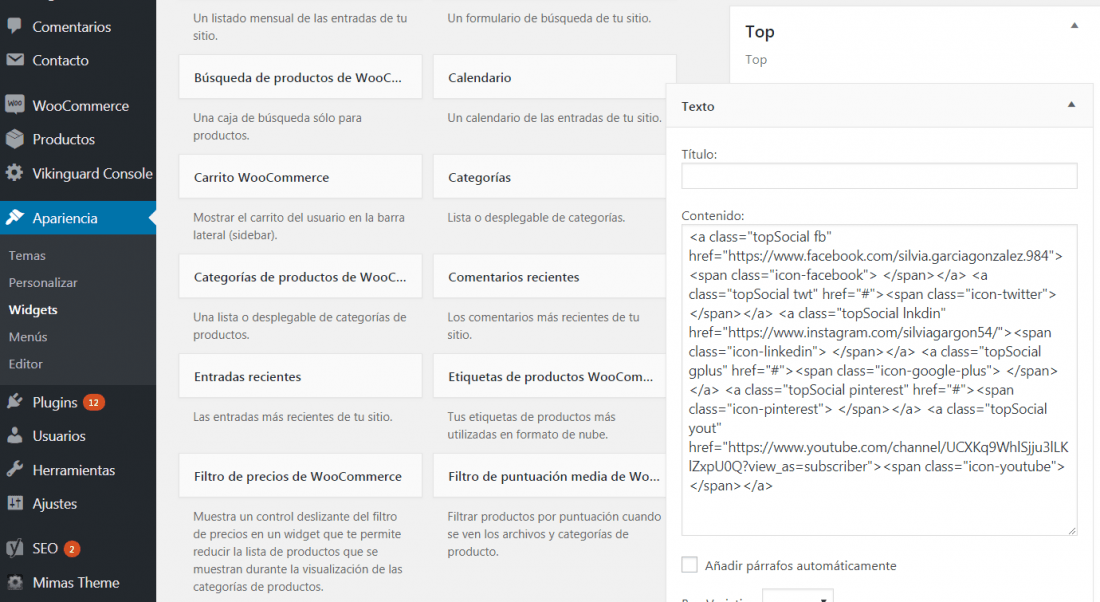1100x602 pixels.
Task: Click the SEO Yoast icon
Action: (x=14, y=548)
